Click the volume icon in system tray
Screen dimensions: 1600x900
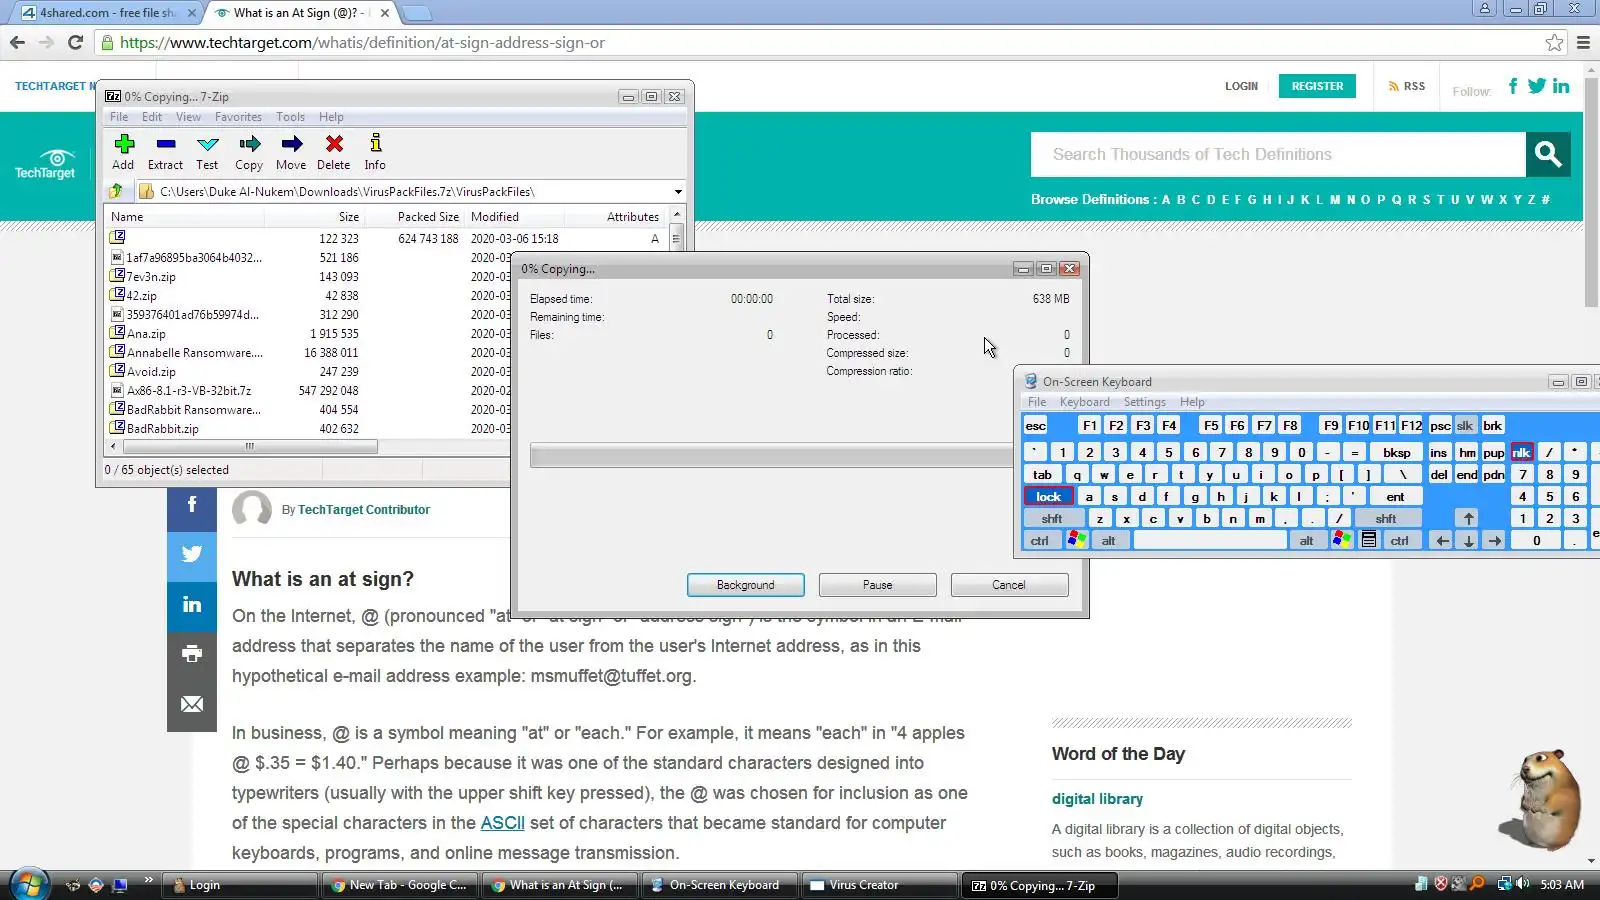(1522, 884)
